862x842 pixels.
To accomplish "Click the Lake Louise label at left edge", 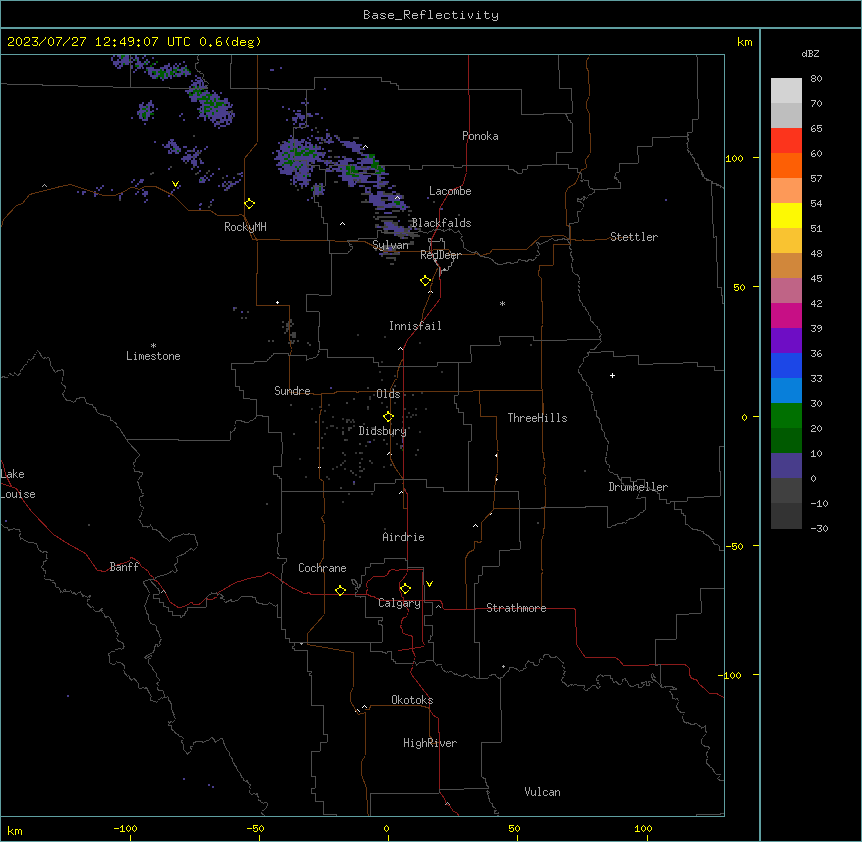I will tap(18, 484).
